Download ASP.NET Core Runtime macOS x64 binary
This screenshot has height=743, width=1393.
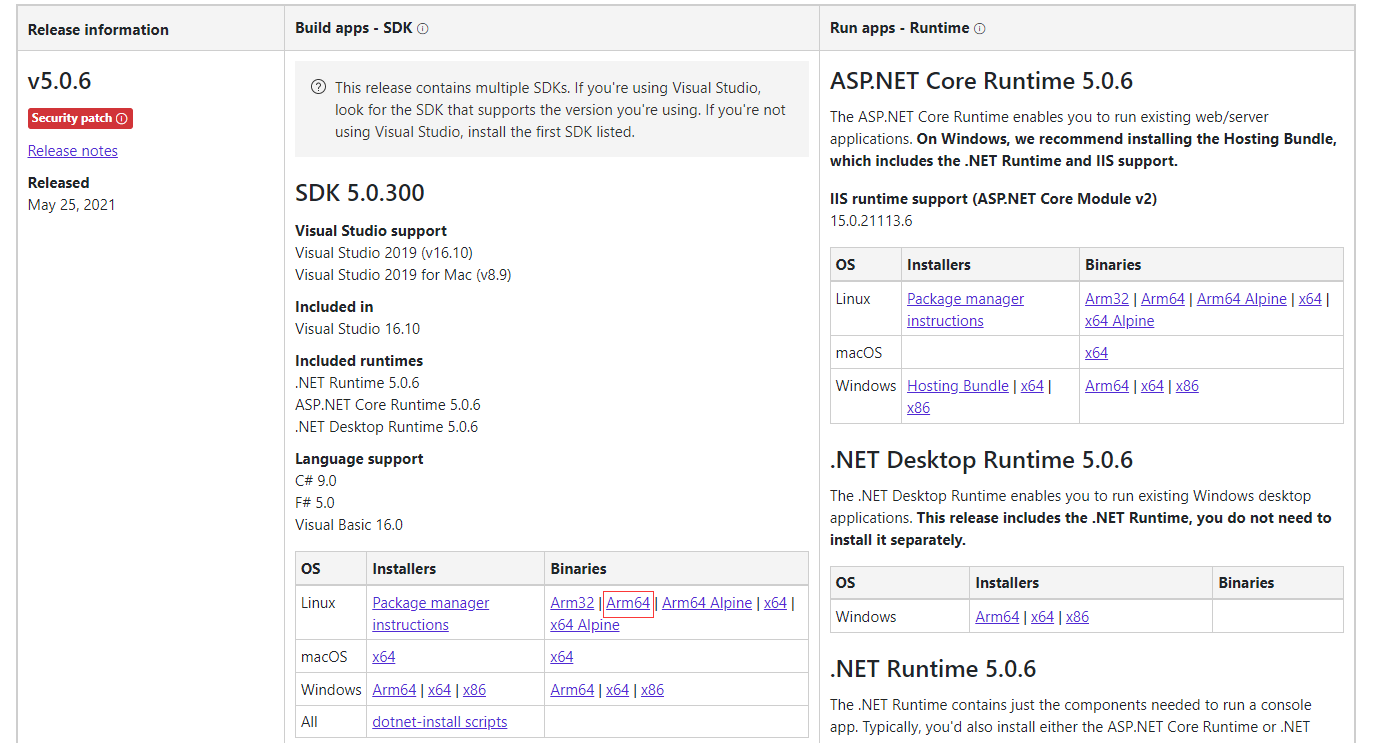click(x=1097, y=353)
